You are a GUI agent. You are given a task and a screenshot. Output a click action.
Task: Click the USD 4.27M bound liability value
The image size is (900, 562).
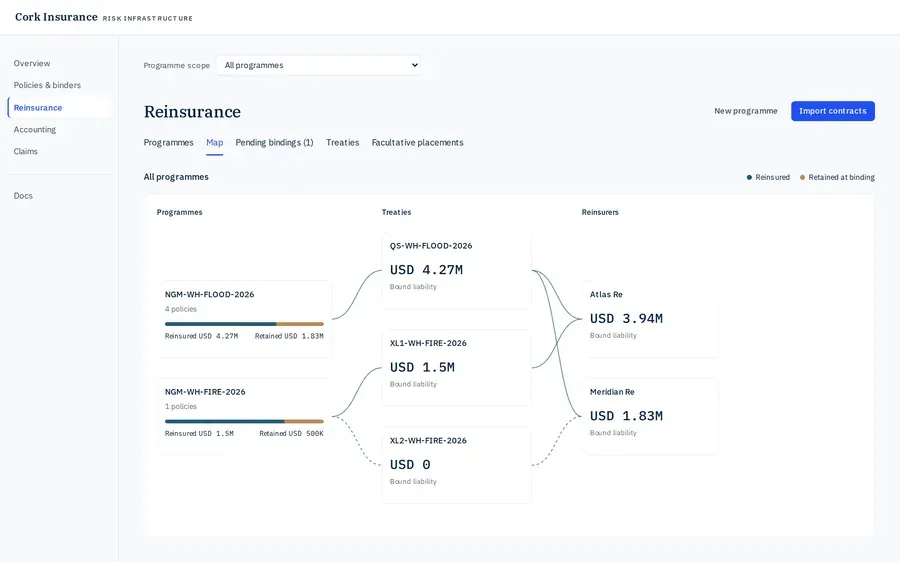point(426,270)
